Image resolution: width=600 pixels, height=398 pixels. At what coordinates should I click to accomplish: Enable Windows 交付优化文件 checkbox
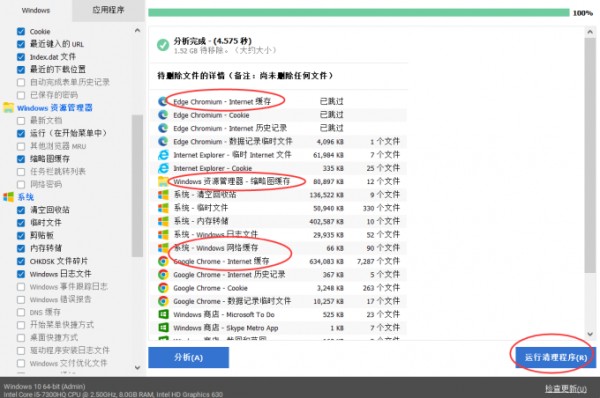coord(21,364)
